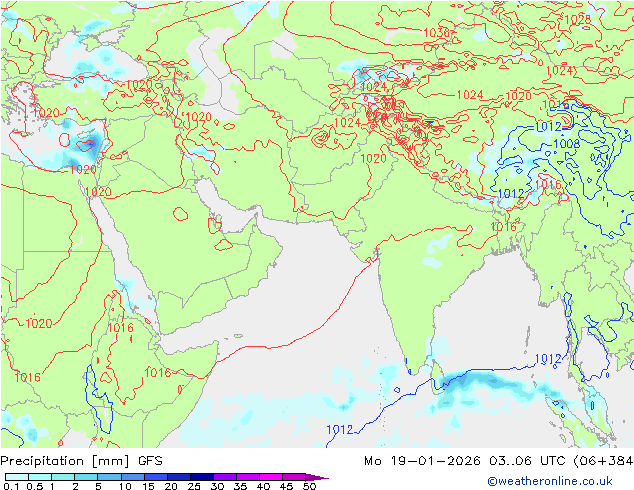634x490 pixels.
Task: Pick the 2–5 mm legend color swatch
Action: coord(86,477)
